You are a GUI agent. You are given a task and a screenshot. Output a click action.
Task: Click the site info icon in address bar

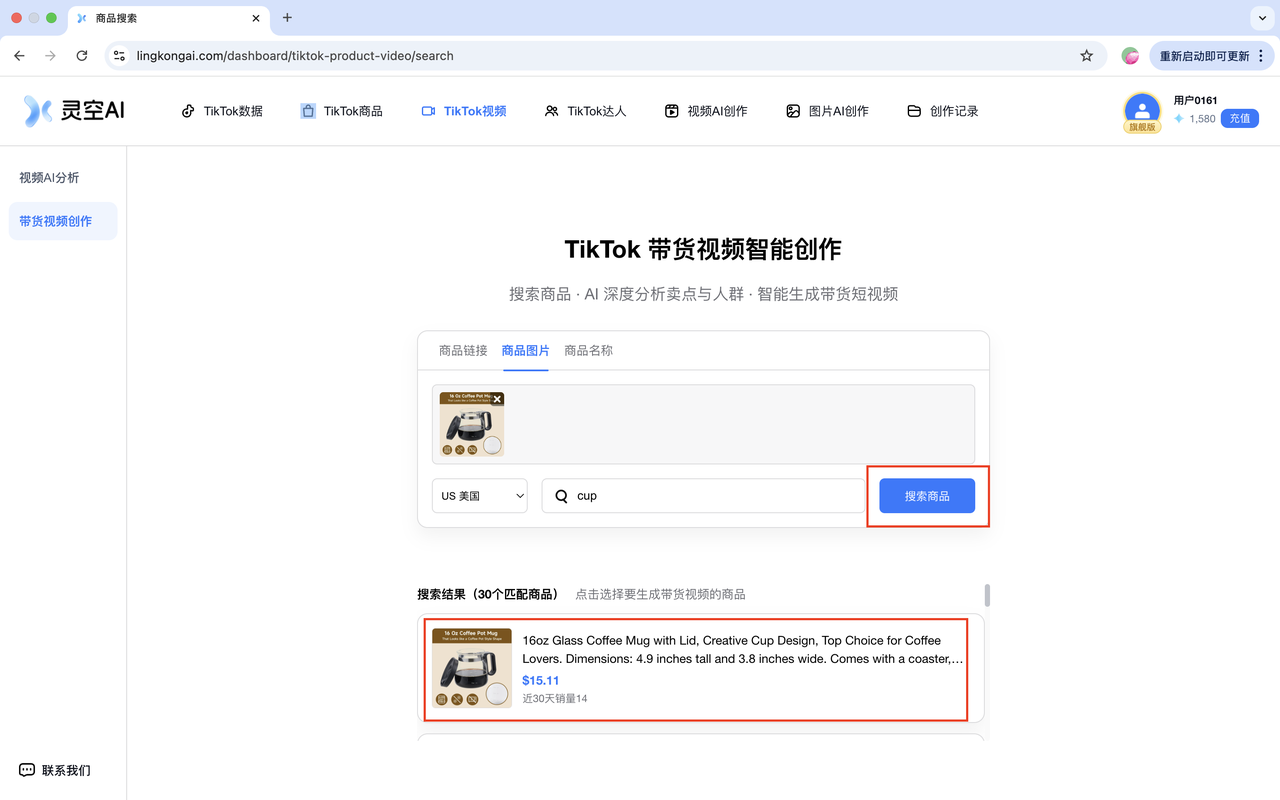(119, 56)
